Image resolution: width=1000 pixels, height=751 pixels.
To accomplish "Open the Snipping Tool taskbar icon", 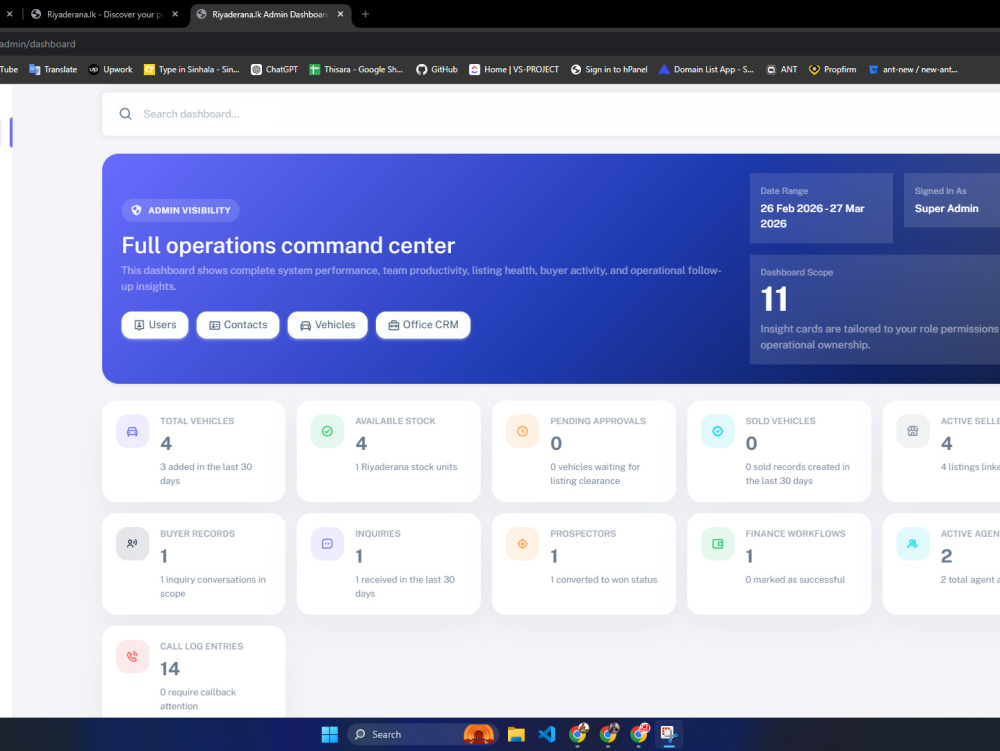I will pos(668,734).
